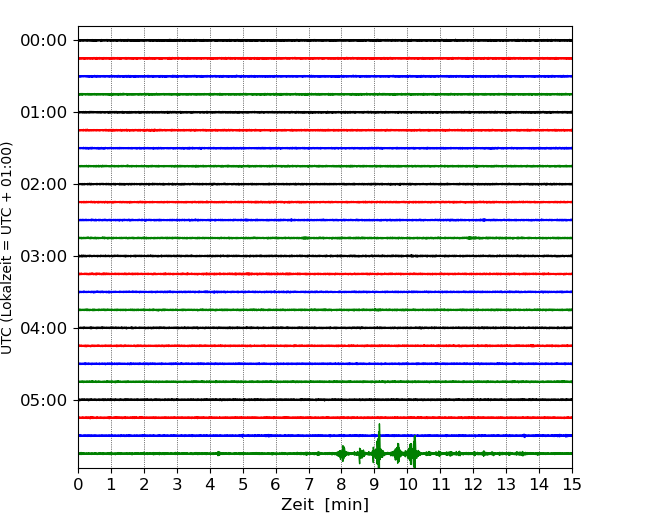Image resolution: width=650 pixels, height=520 pixels.
Task: Click the seismic spike just after minute 10
Action: [x=414, y=452]
